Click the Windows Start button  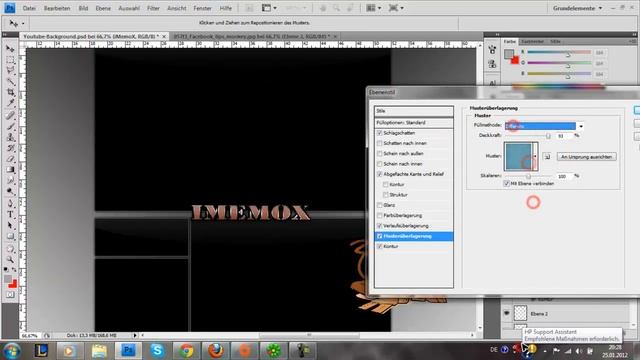12,351
